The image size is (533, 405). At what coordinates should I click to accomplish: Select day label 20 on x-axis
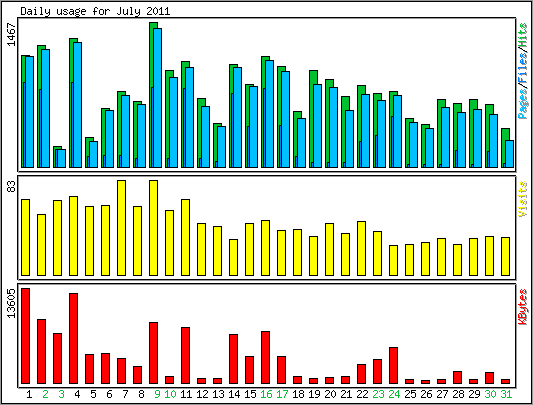(330, 394)
